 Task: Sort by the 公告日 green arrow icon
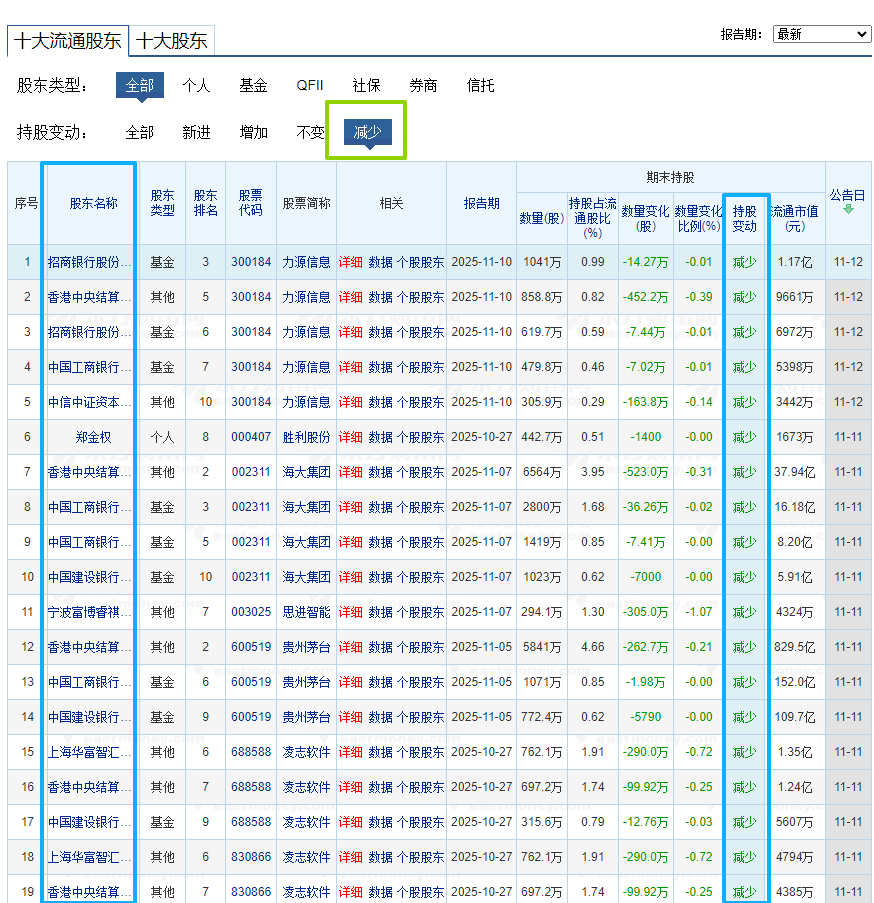[848, 210]
